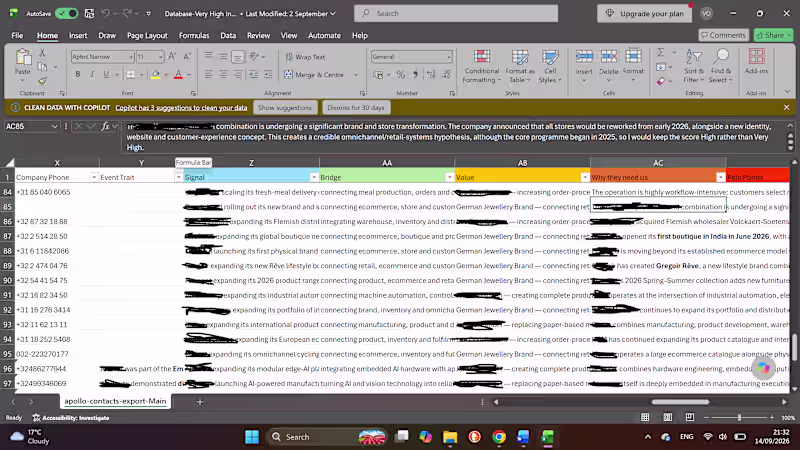This screenshot has width=800, height=450.
Task: Open Conditional Formatting menu
Action: coord(481,66)
